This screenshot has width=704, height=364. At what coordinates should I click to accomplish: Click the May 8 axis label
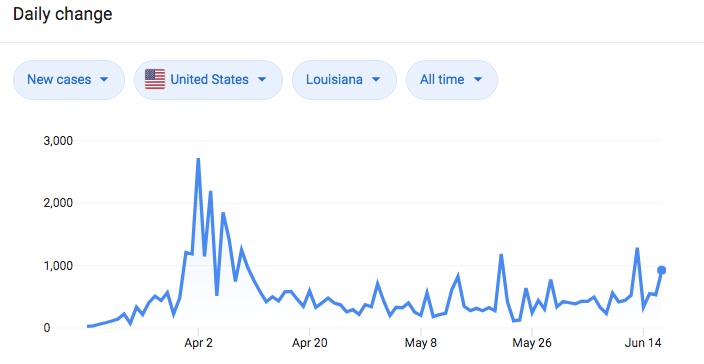pyautogui.click(x=420, y=343)
